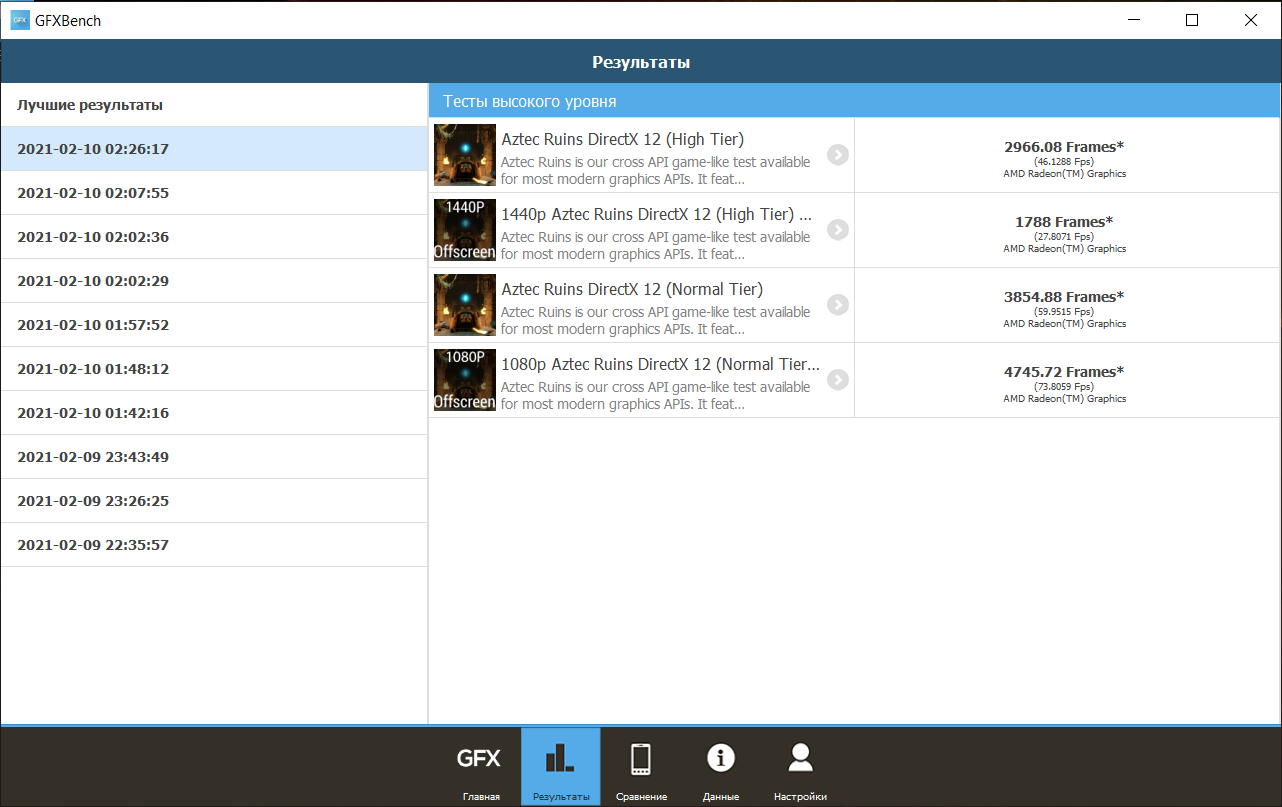Select result 2021-02-10 01:42:16
1282x807 pixels.
pos(214,413)
